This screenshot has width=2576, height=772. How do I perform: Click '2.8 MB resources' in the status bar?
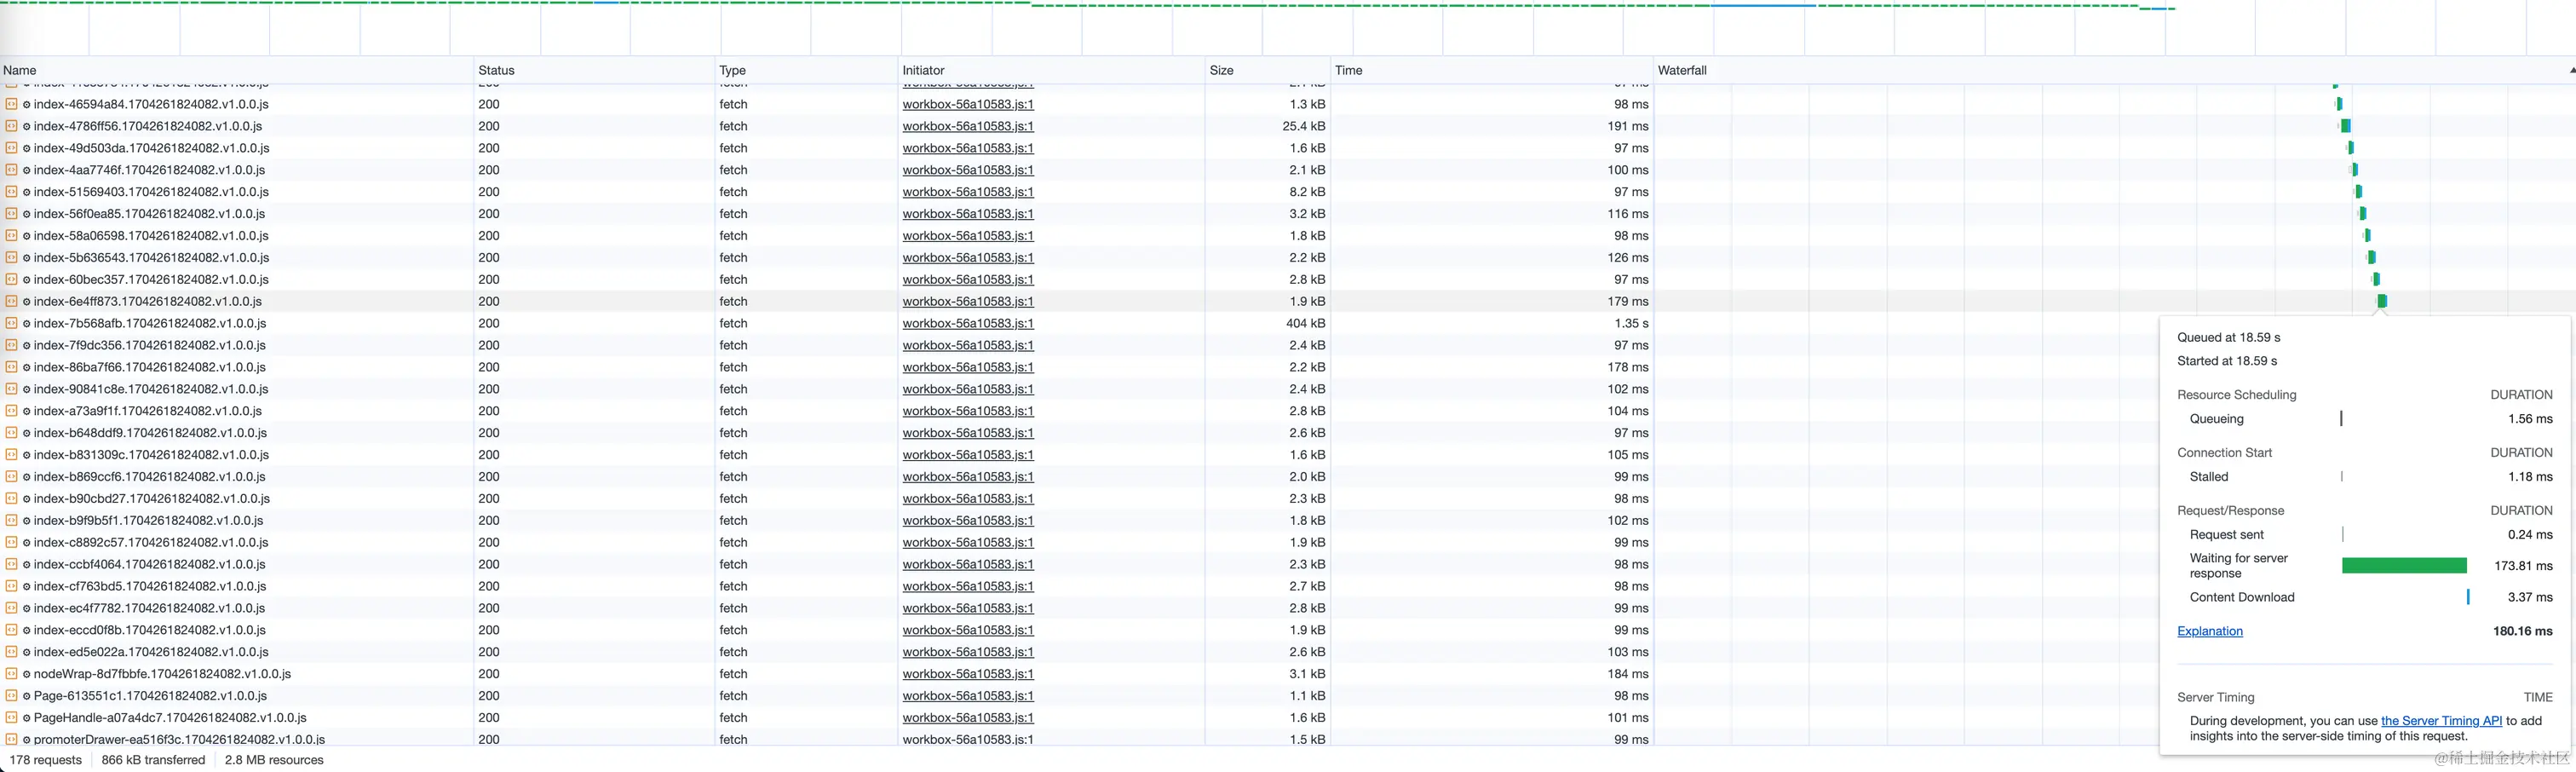point(274,760)
